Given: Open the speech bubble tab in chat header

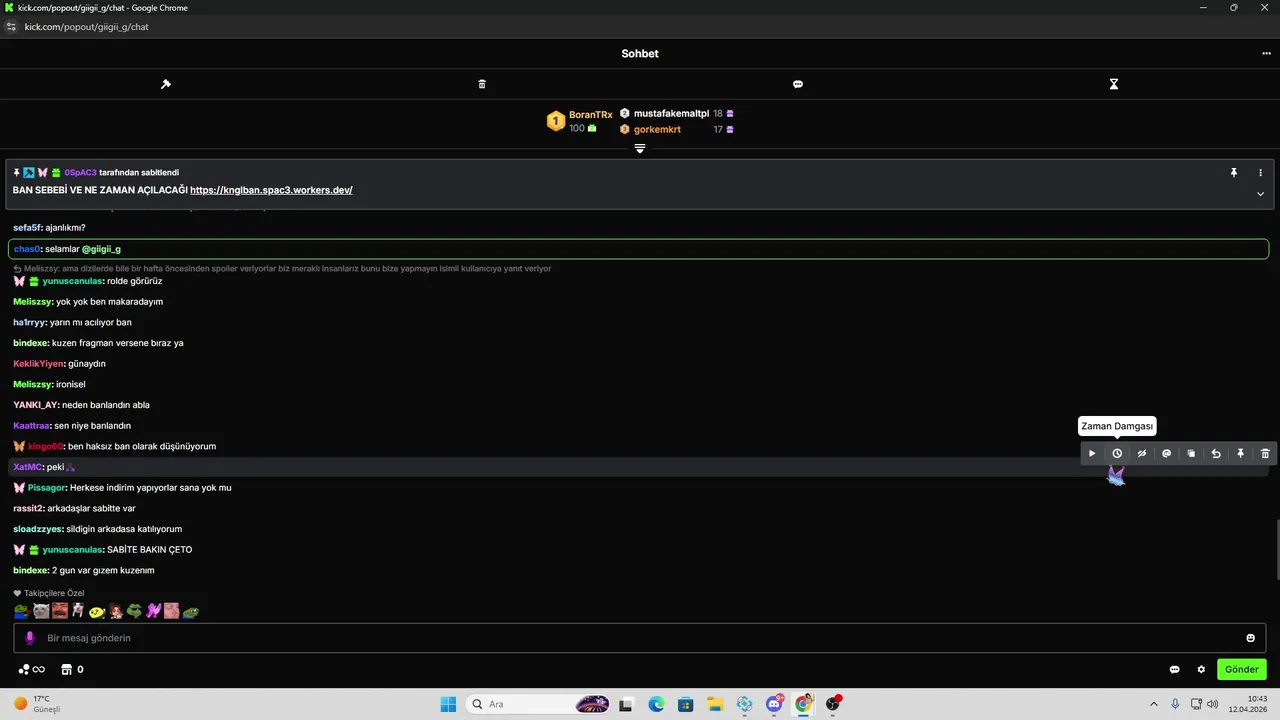Looking at the screenshot, I should point(798,84).
